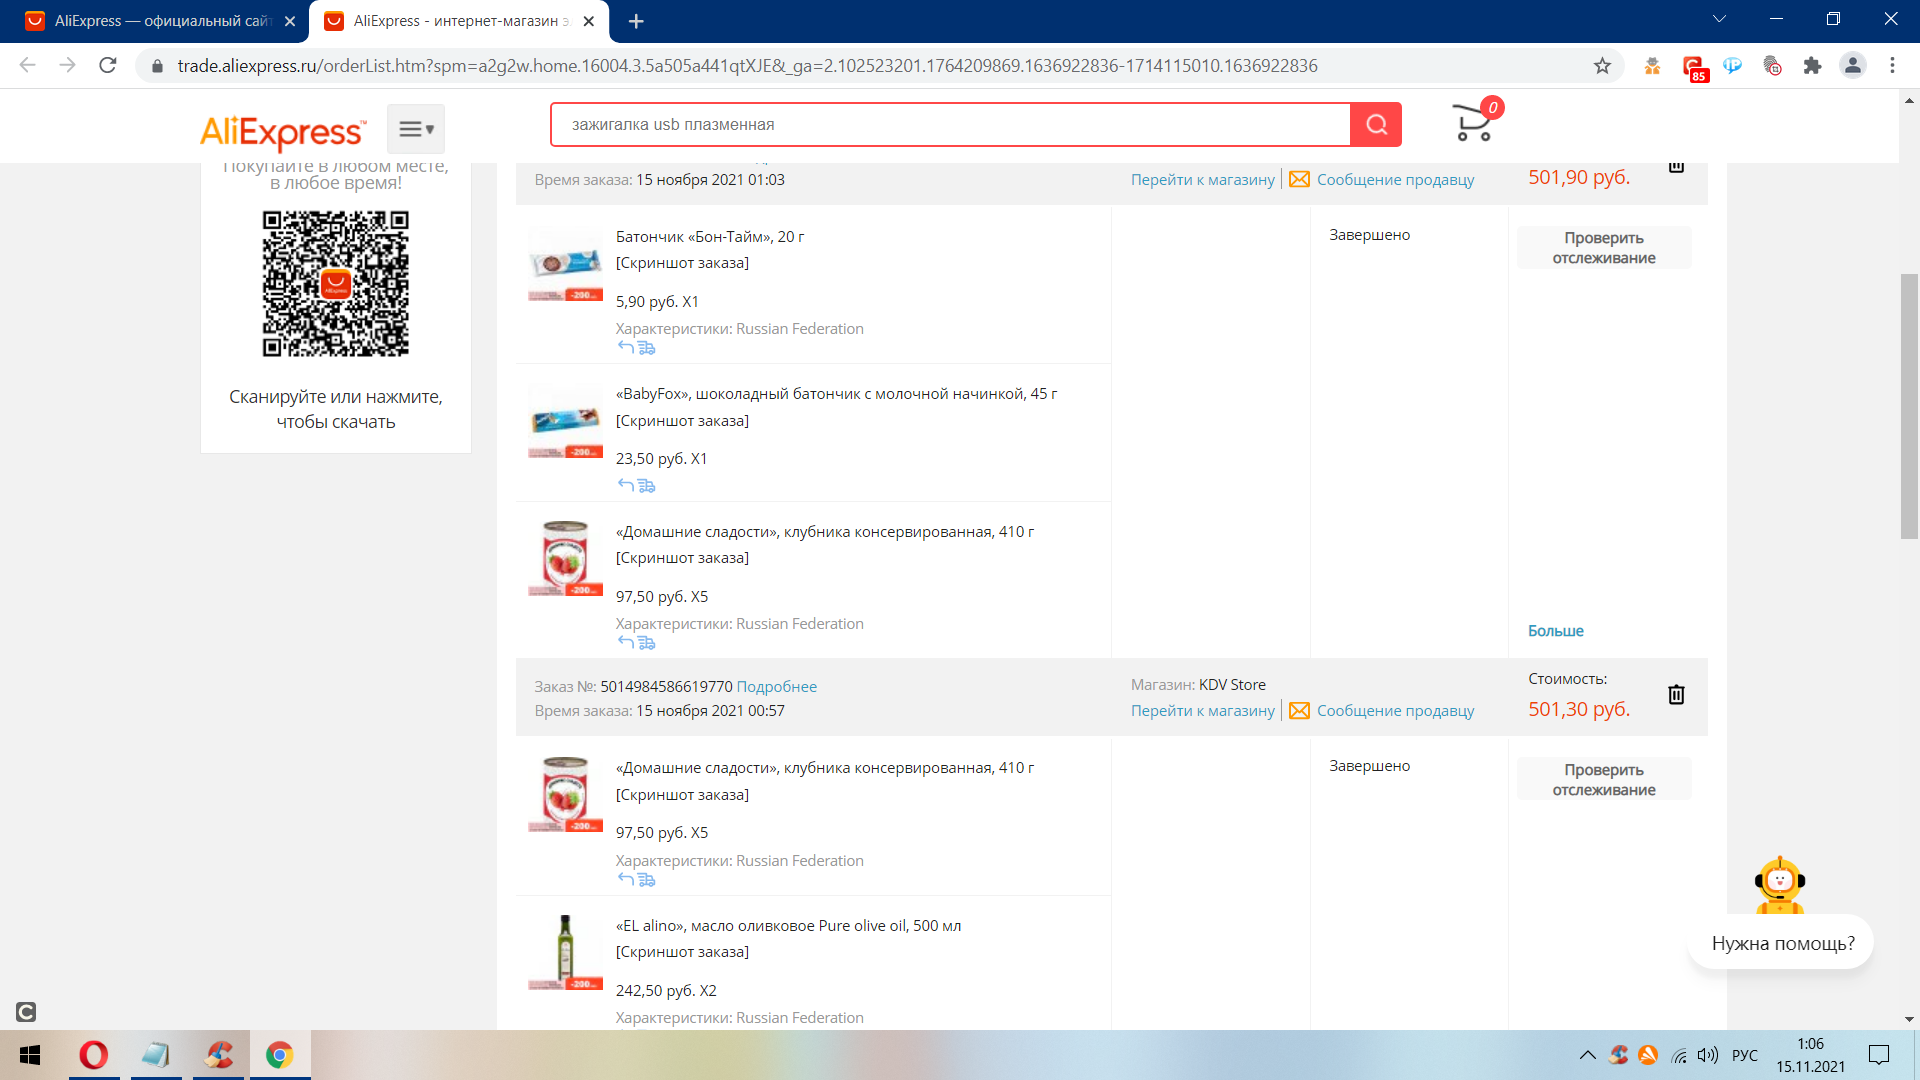Open the Extensions puzzle icon

[1812, 66]
